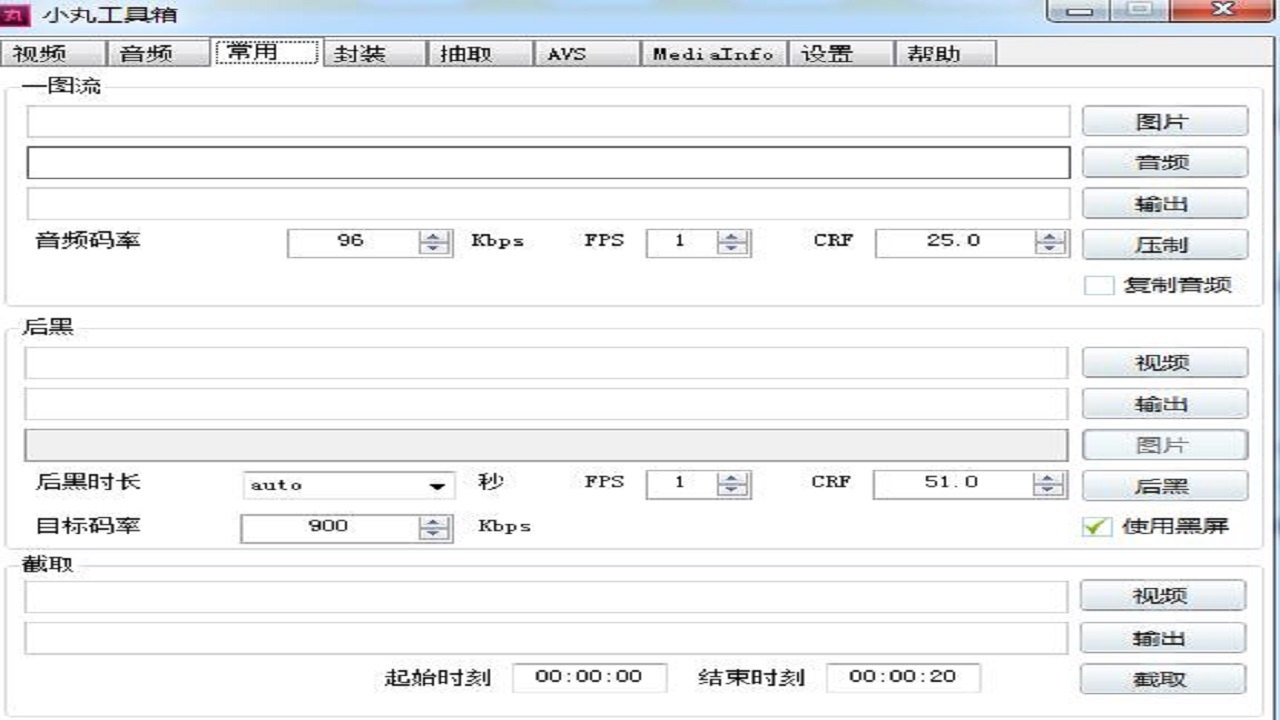The image size is (1280, 720).
Task: Click the 音频 browse button
Action: (1164, 163)
